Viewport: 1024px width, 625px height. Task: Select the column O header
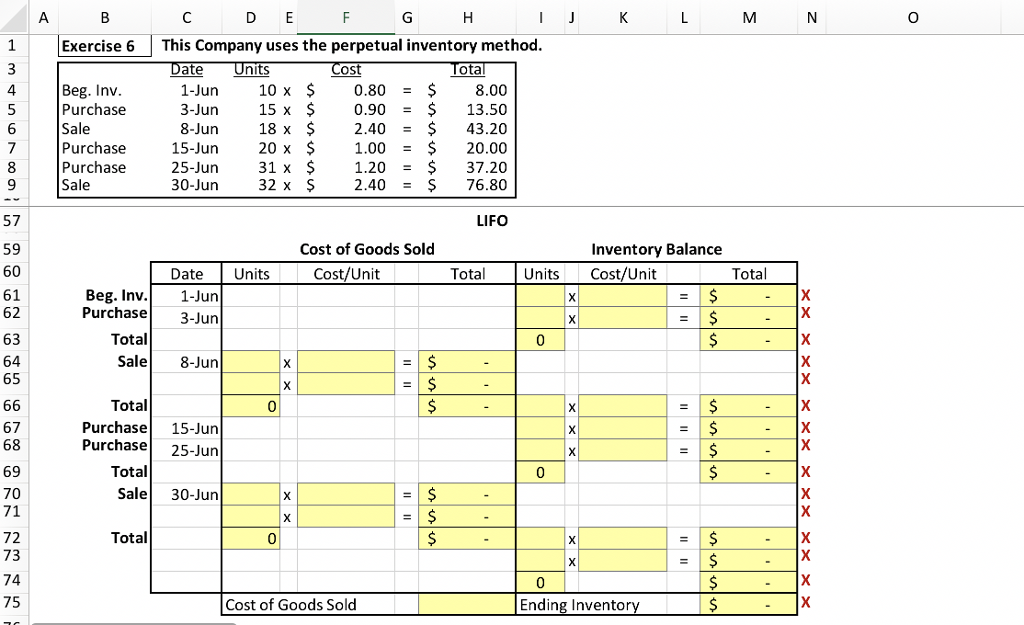point(912,17)
